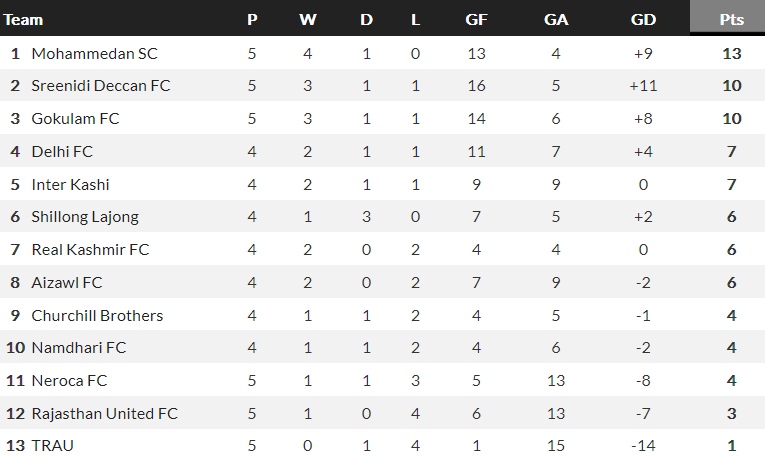Select Gokulam FC in the standings

[75, 119]
